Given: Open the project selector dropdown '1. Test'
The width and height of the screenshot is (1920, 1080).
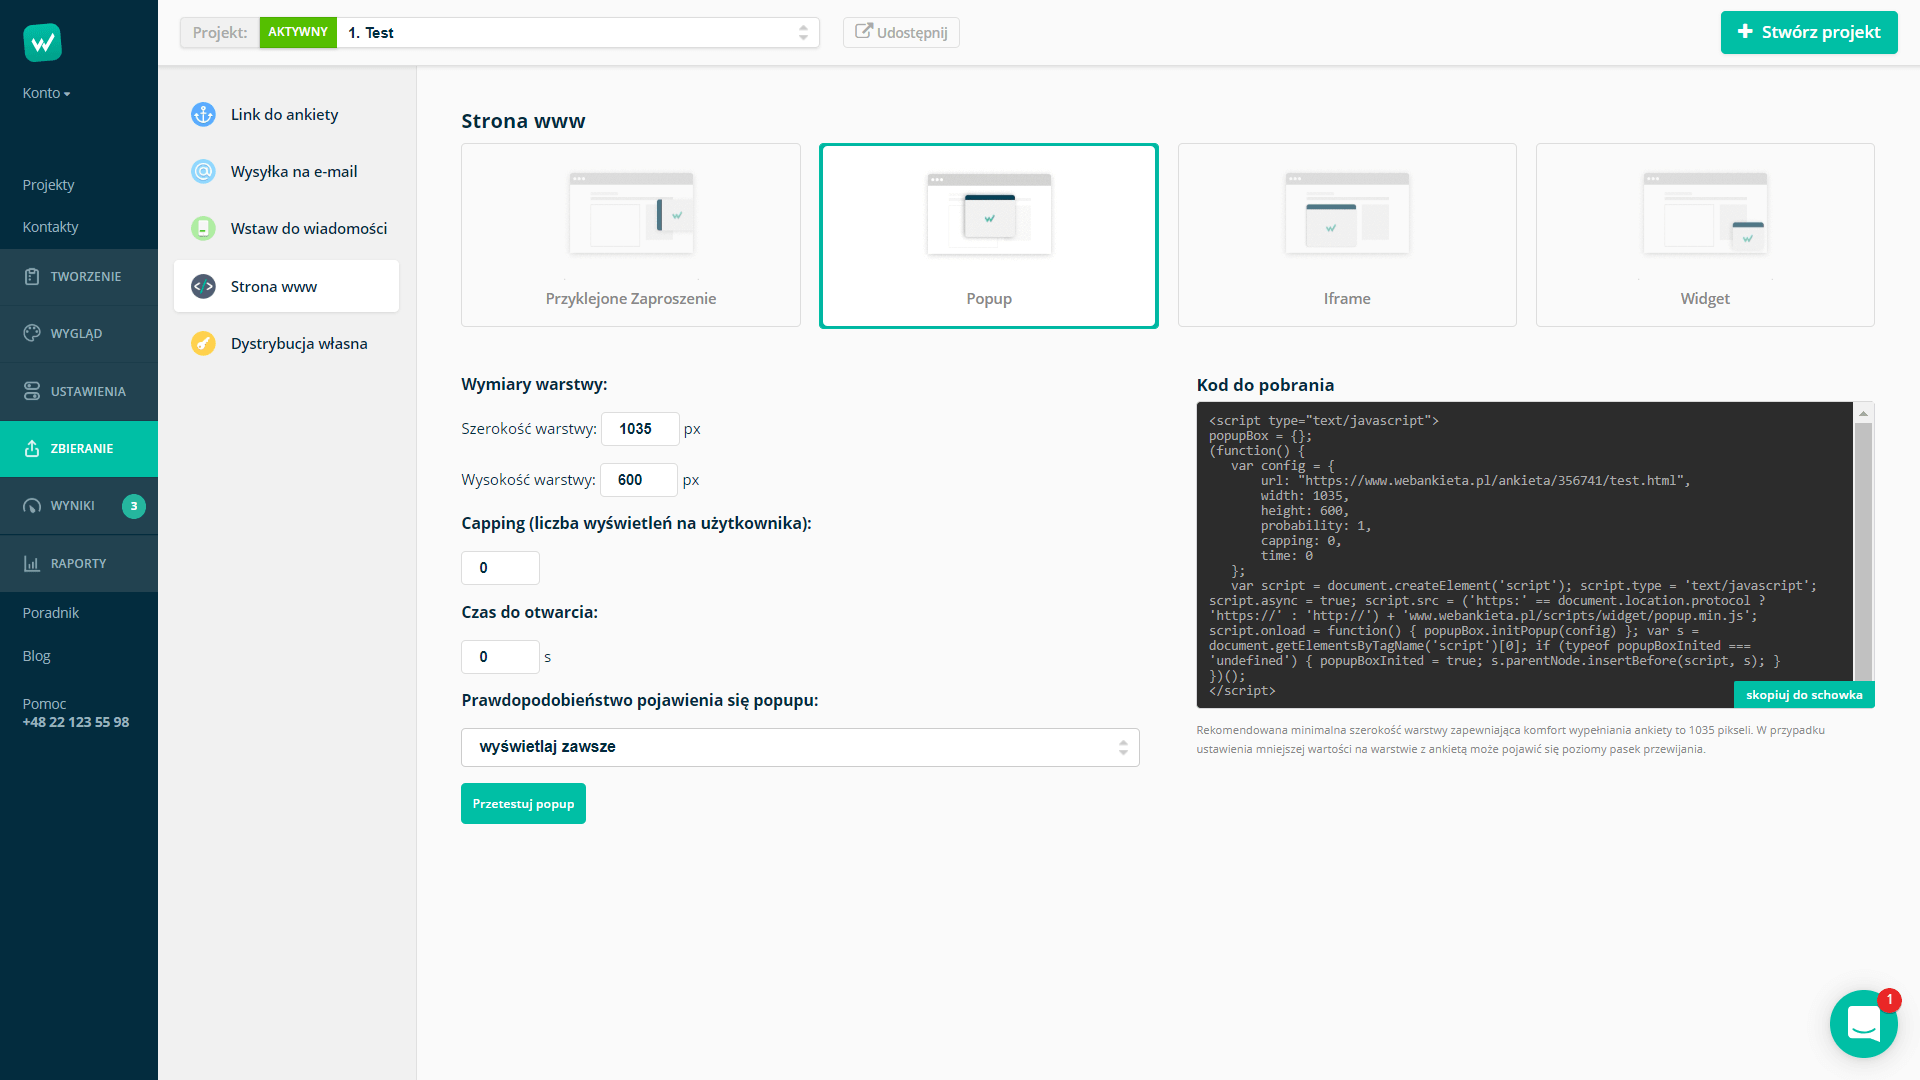Looking at the screenshot, I should point(578,32).
